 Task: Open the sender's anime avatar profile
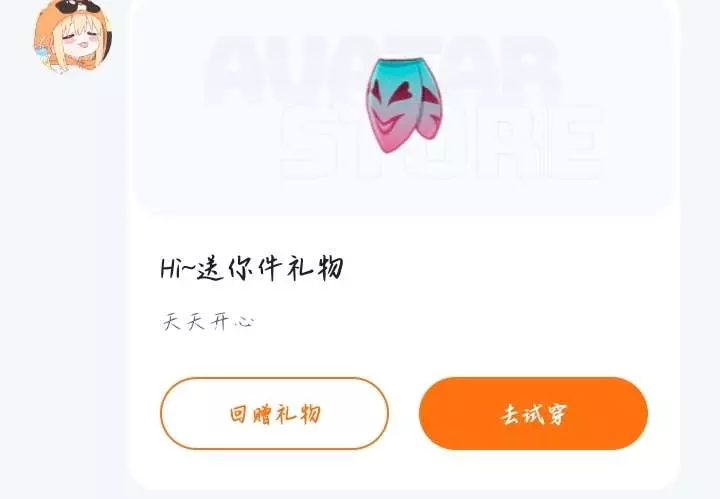point(72,36)
